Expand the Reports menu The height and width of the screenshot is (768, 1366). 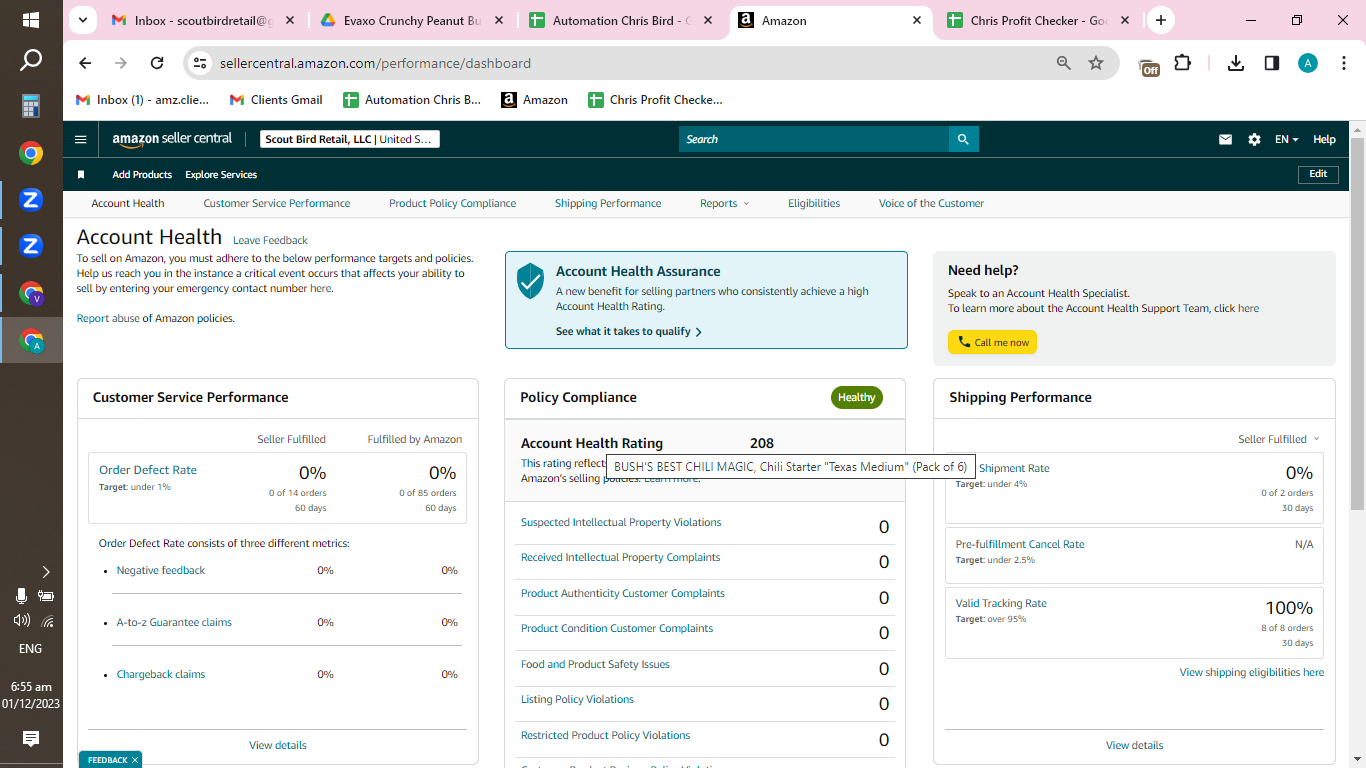(724, 203)
